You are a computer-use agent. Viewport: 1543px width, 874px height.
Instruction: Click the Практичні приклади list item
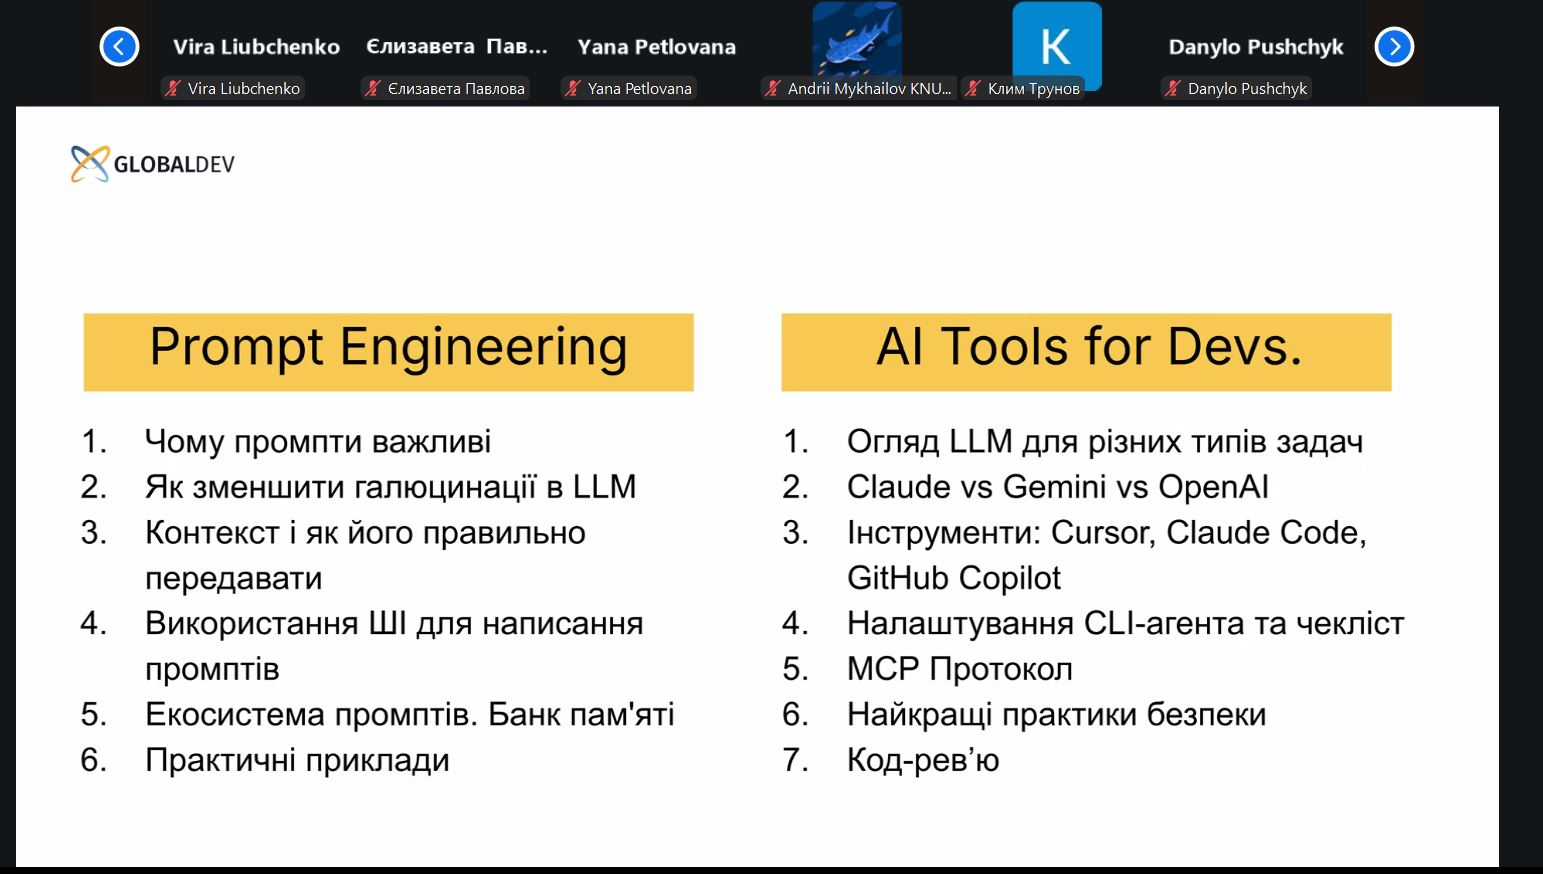[x=297, y=760]
